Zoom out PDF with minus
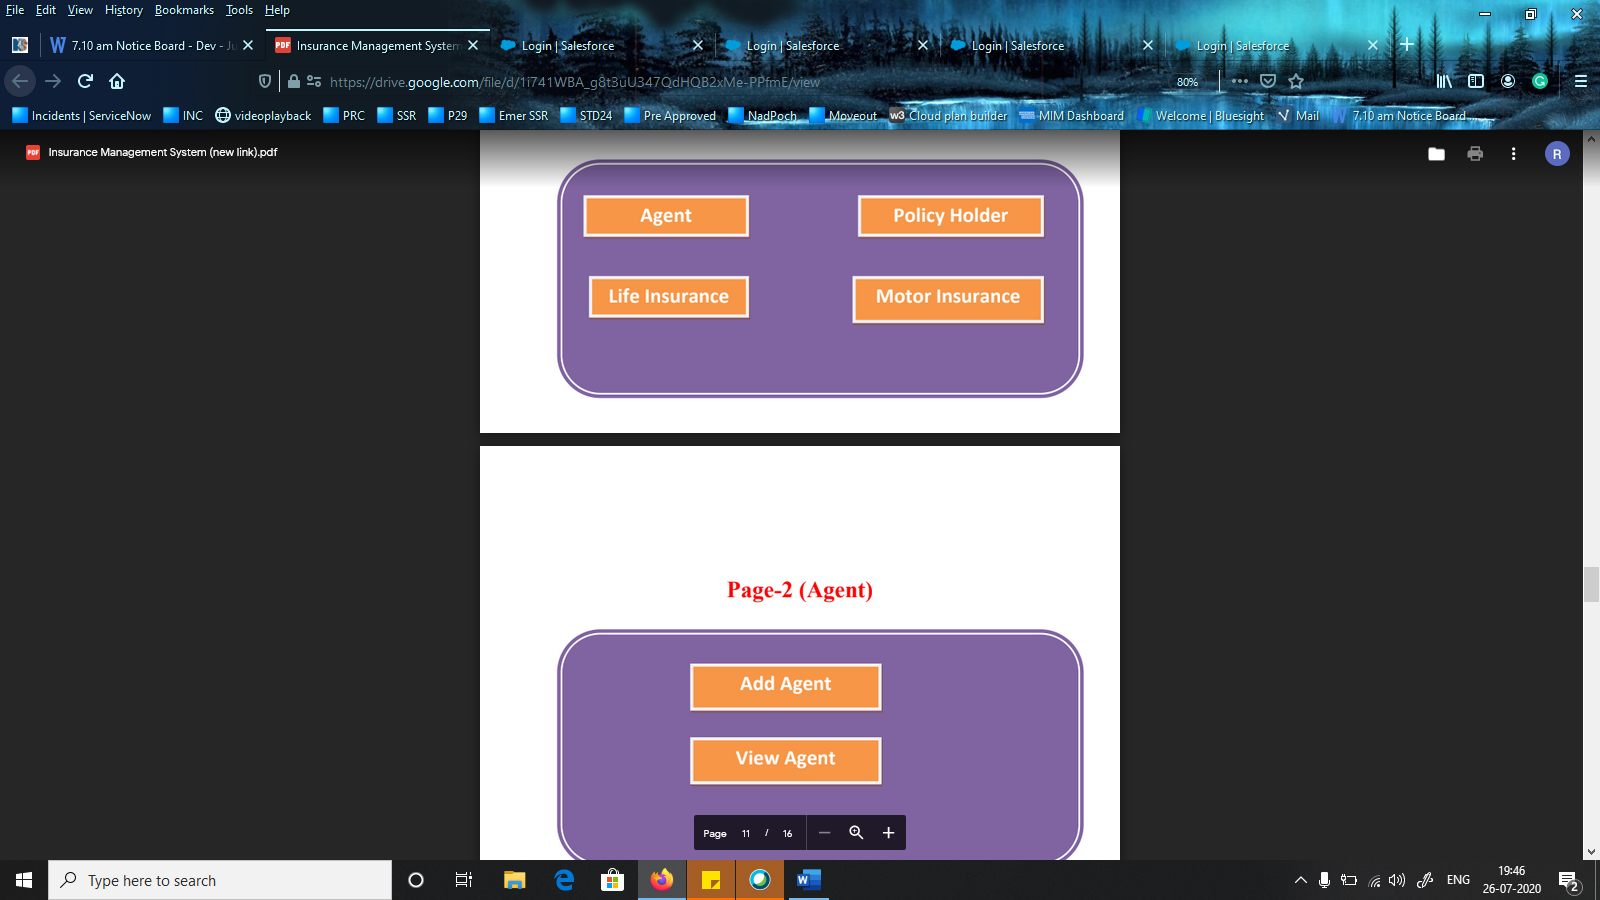Image resolution: width=1600 pixels, height=900 pixels. coord(824,833)
